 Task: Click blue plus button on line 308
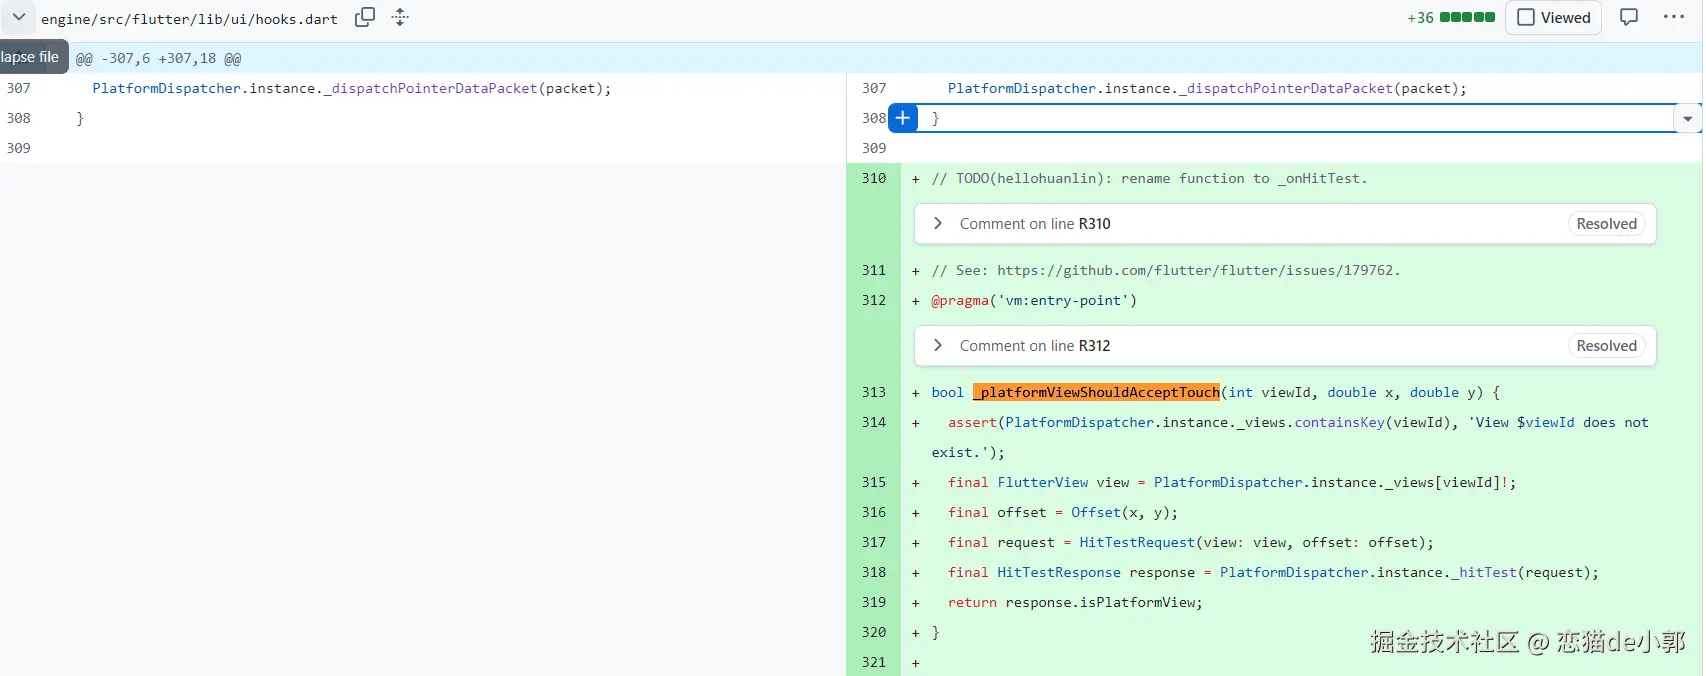[902, 118]
